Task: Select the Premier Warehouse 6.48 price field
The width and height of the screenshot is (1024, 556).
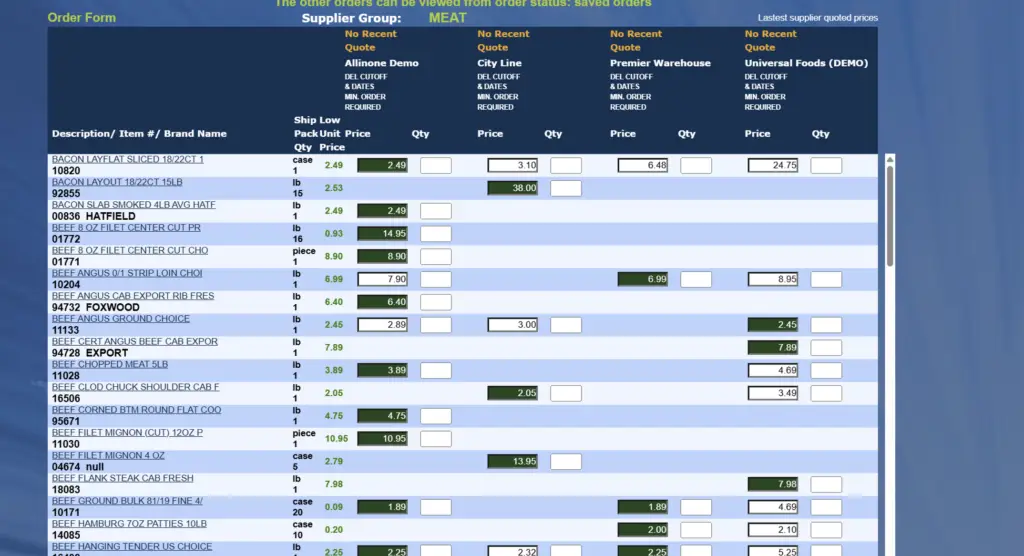Action: (x=643, y=166)
